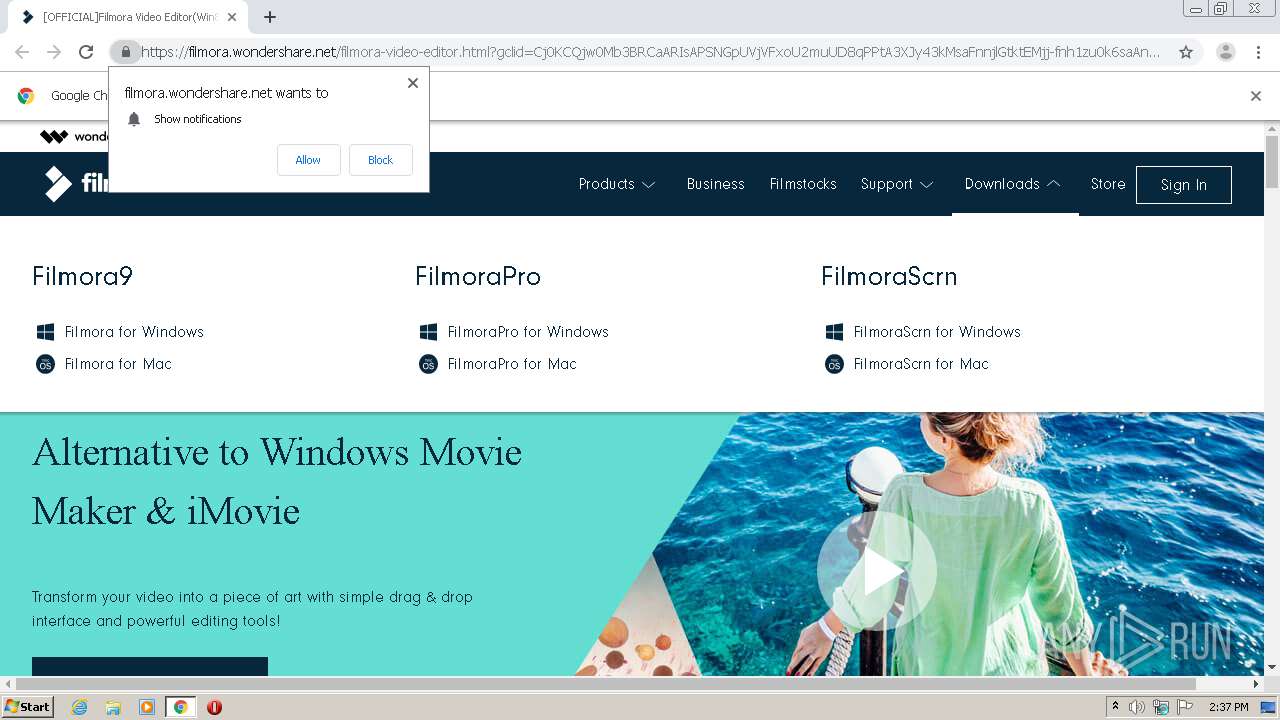Click Windows icon beside Filmora for Windows
This screenshot has width=1280, height=720.
click(x=45, y=332)
